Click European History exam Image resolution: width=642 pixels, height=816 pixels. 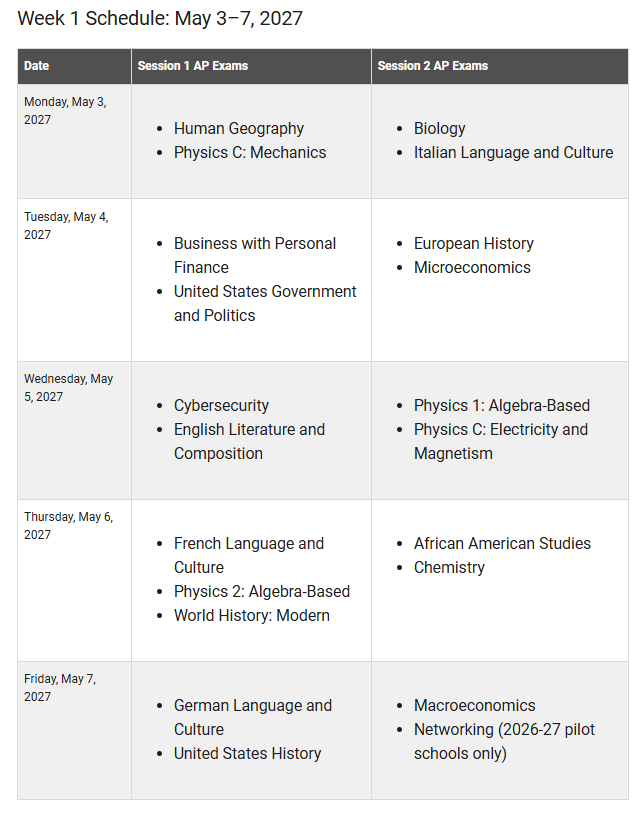coord(474,244)
